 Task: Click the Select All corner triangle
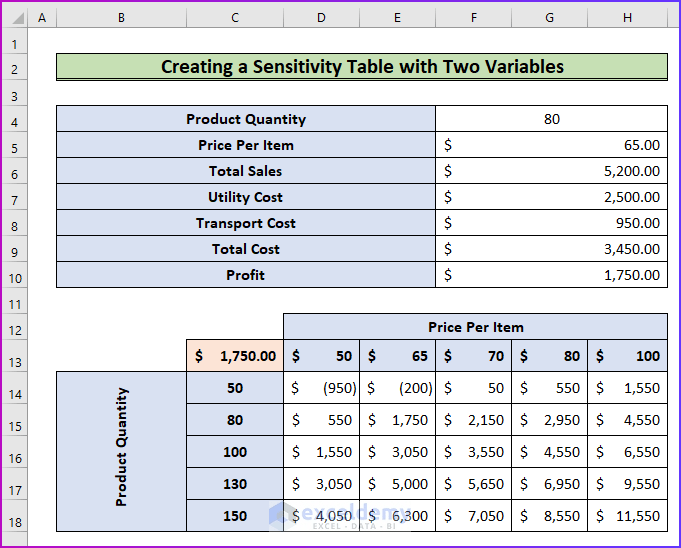pos(16,17)
